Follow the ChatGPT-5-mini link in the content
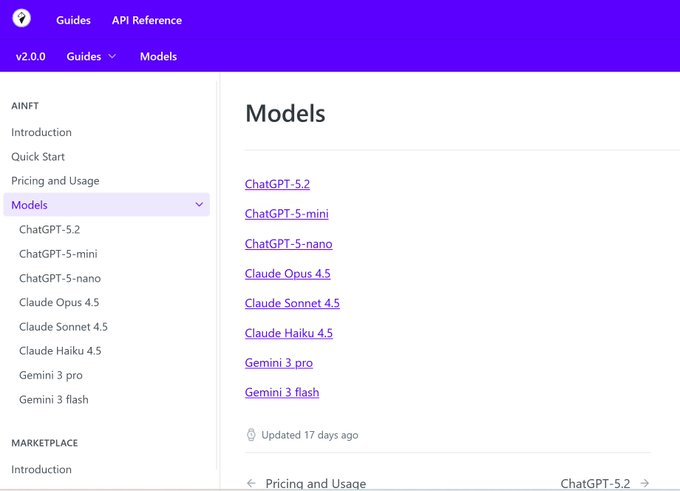680x491 pixels. 287,214
